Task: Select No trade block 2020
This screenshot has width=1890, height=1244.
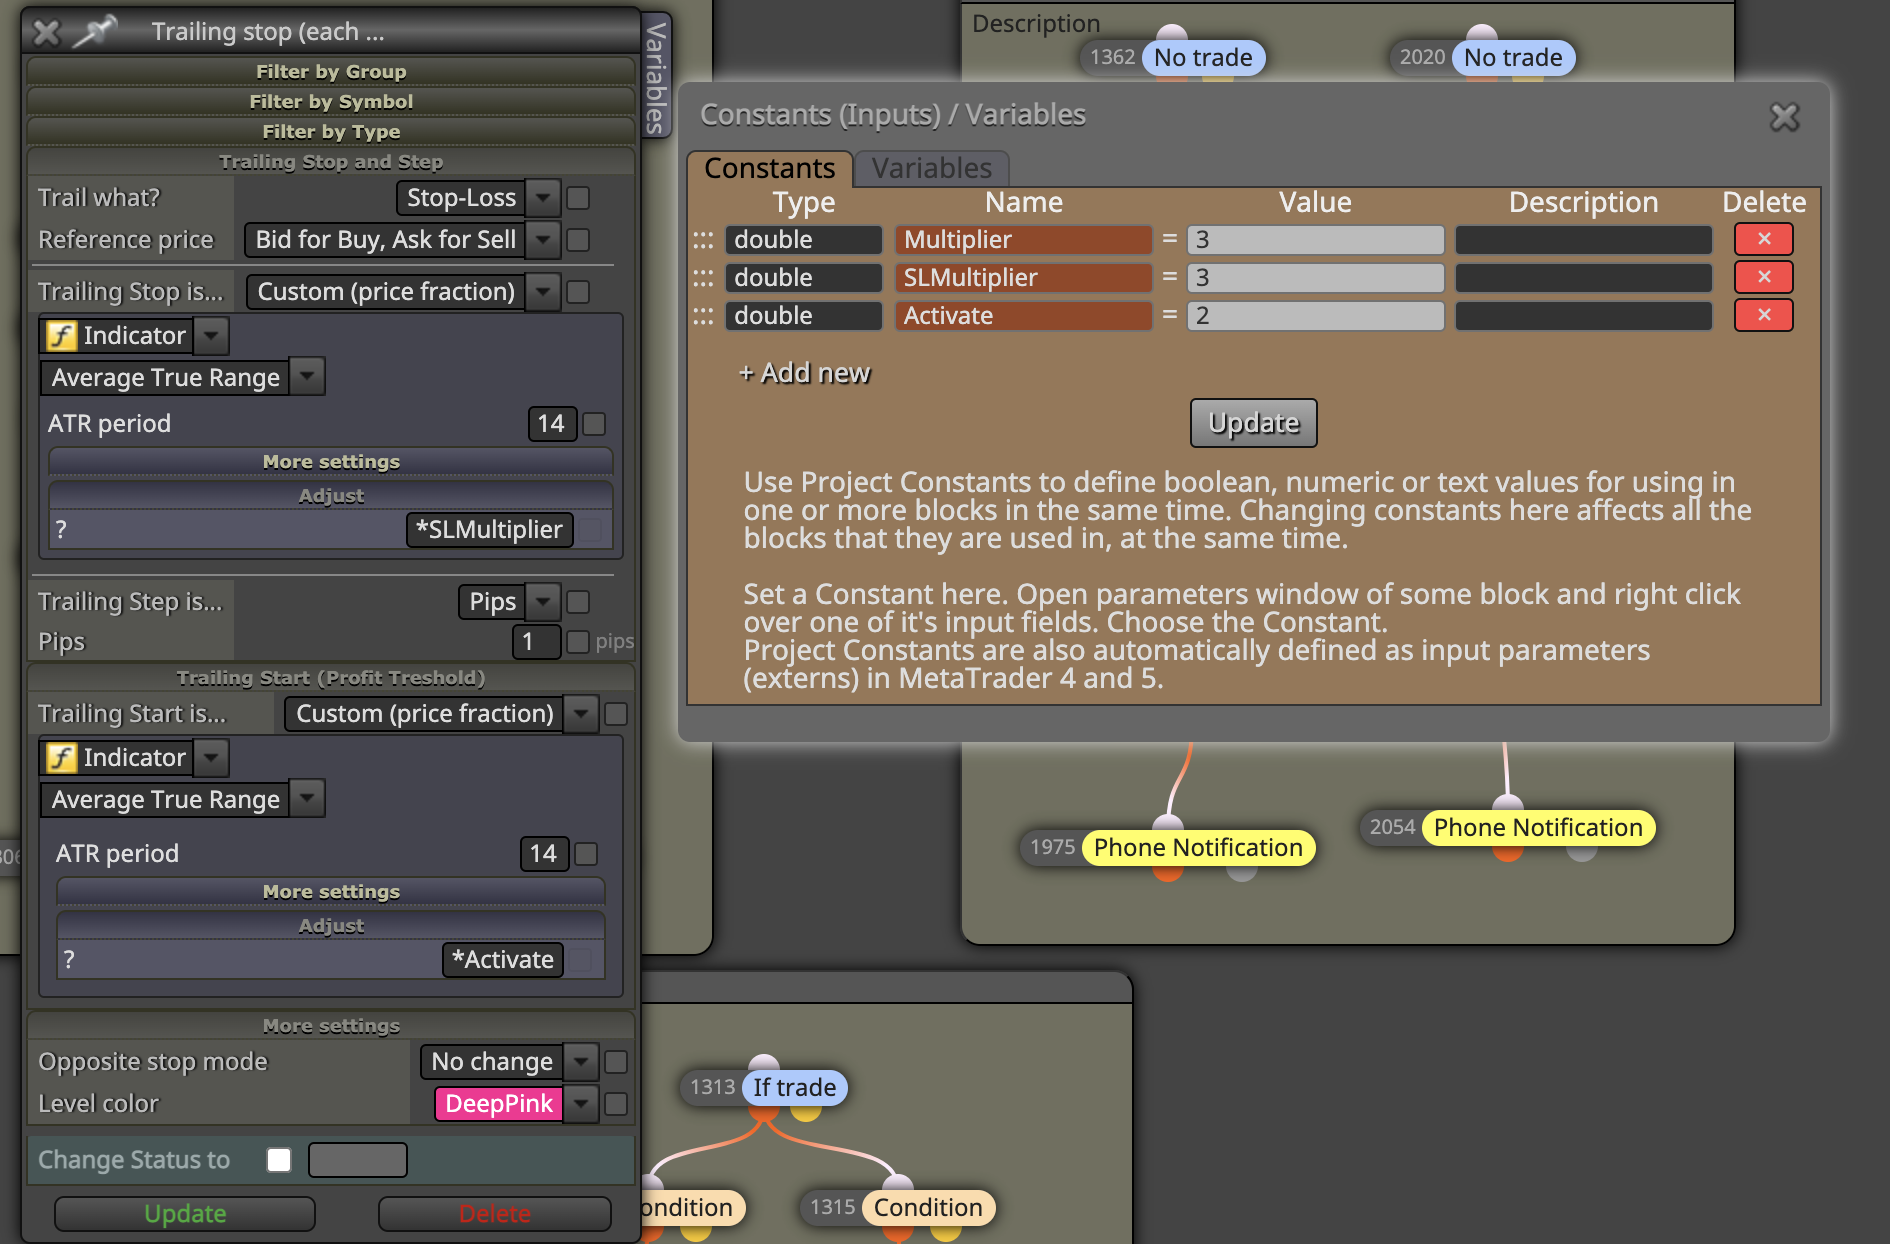Action: pyautogui.click(x=1513, y=57)
